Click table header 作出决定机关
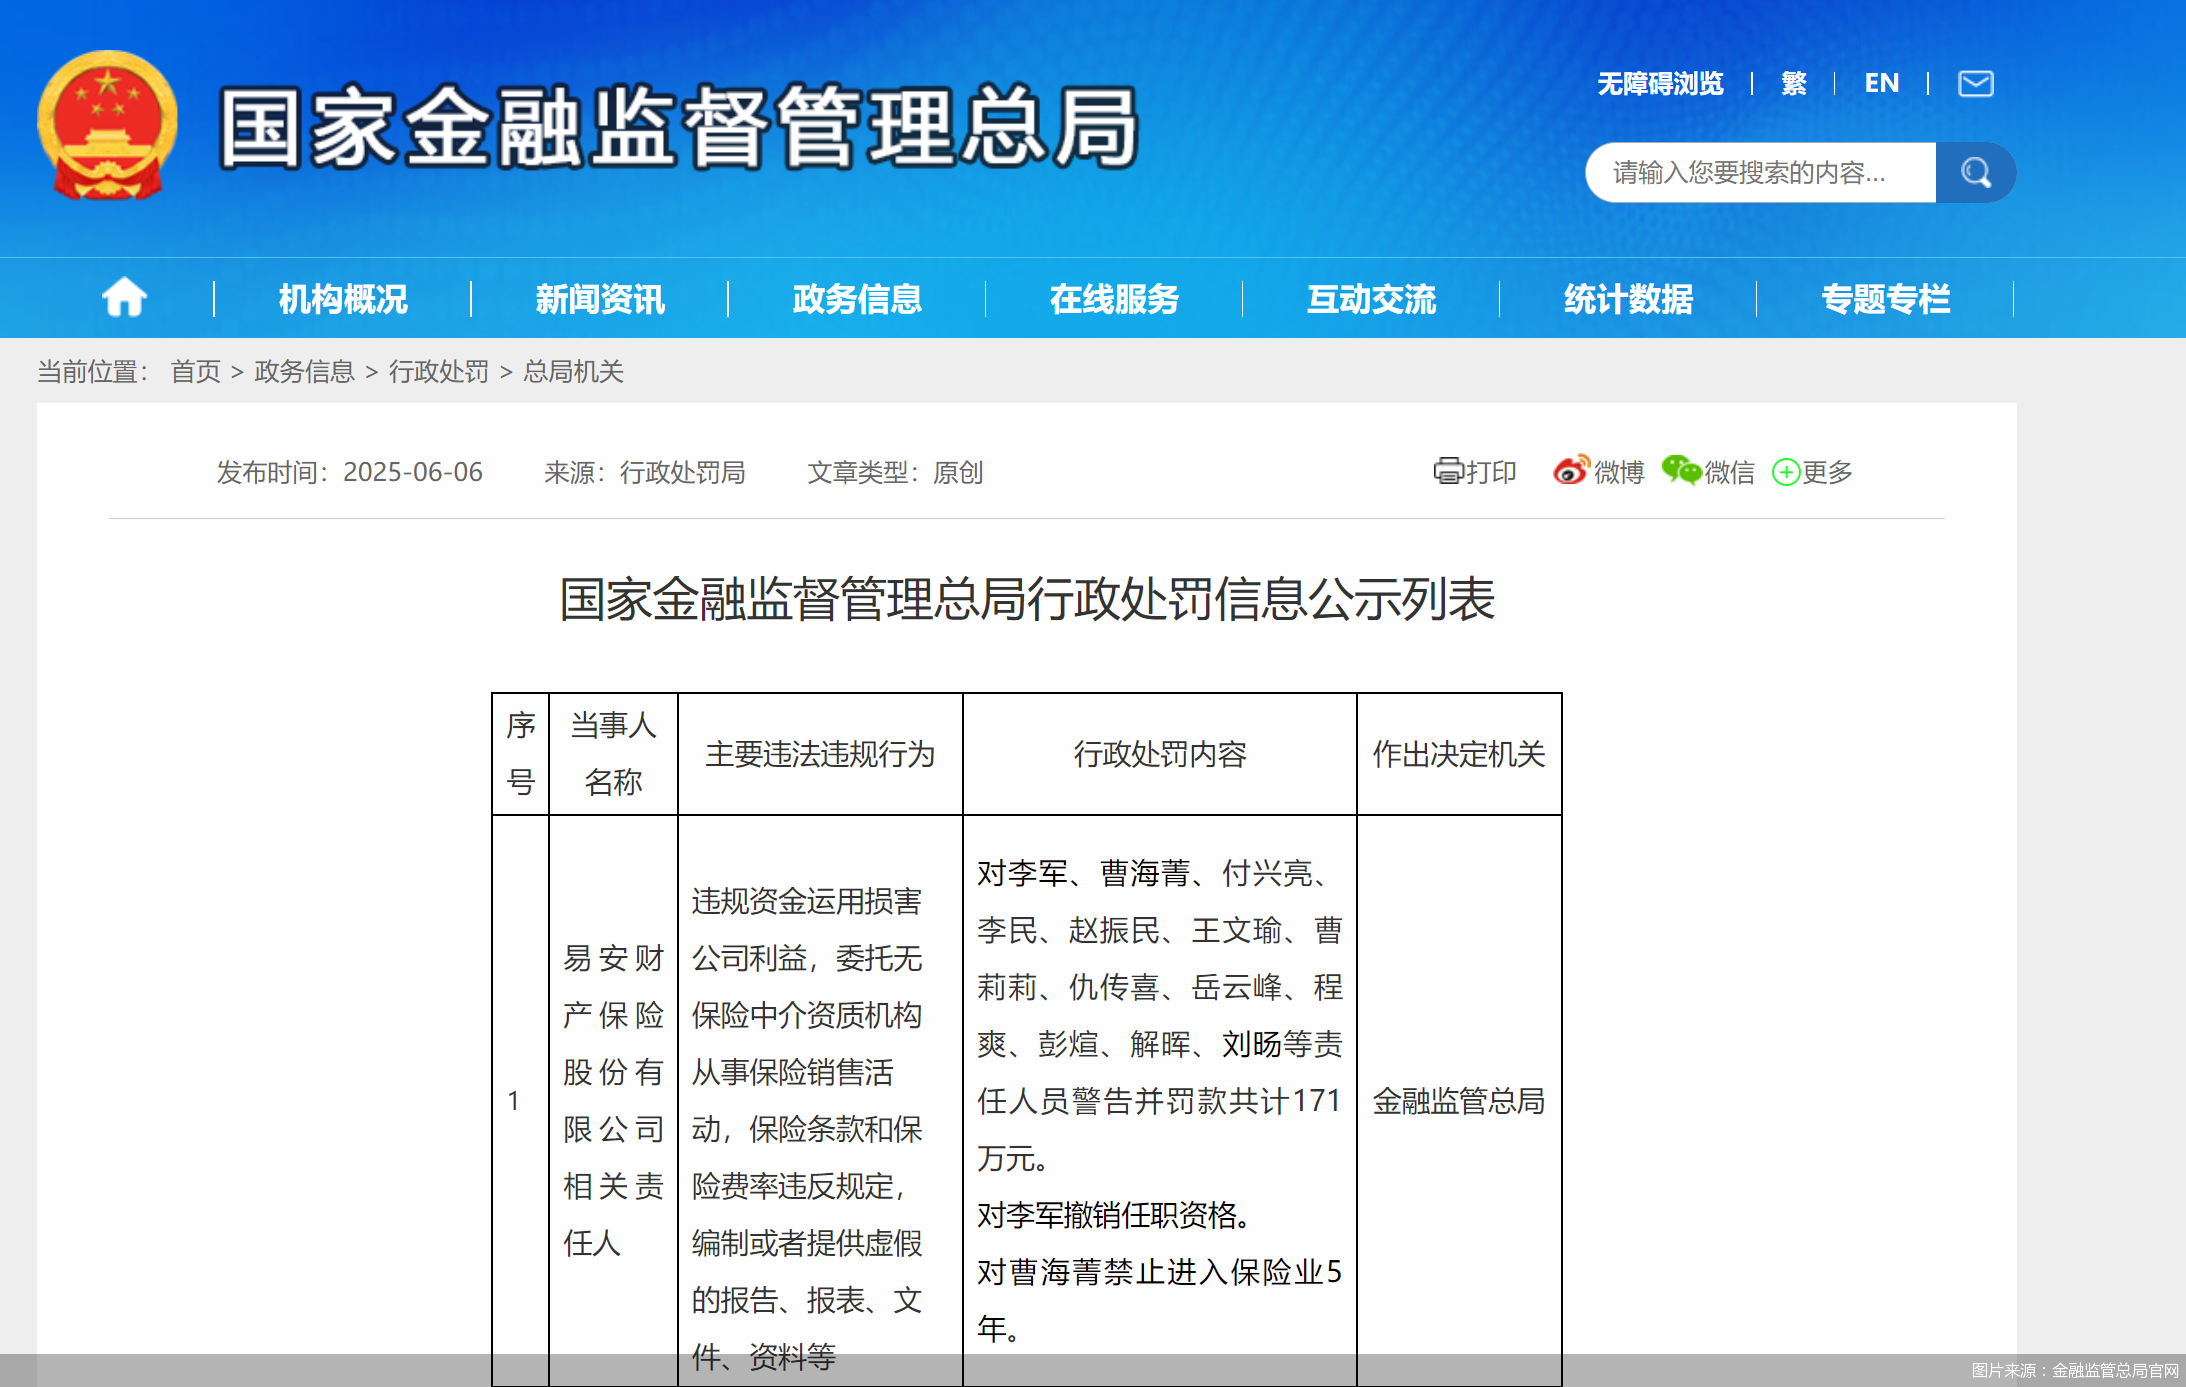The width and height of the screenshot is (2186, 1387). (1459, 754)
